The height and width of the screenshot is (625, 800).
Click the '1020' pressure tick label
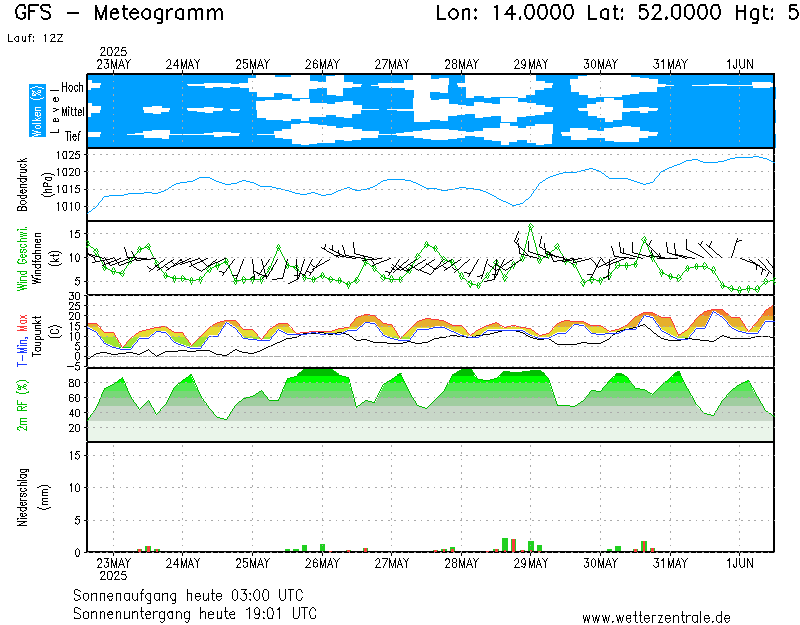68,172
